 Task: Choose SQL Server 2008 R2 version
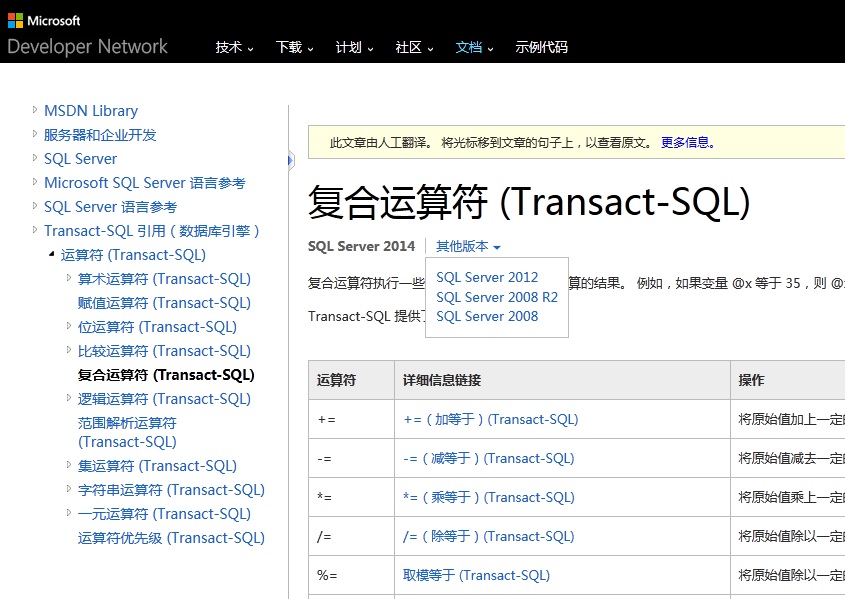[x=497, y=297]
